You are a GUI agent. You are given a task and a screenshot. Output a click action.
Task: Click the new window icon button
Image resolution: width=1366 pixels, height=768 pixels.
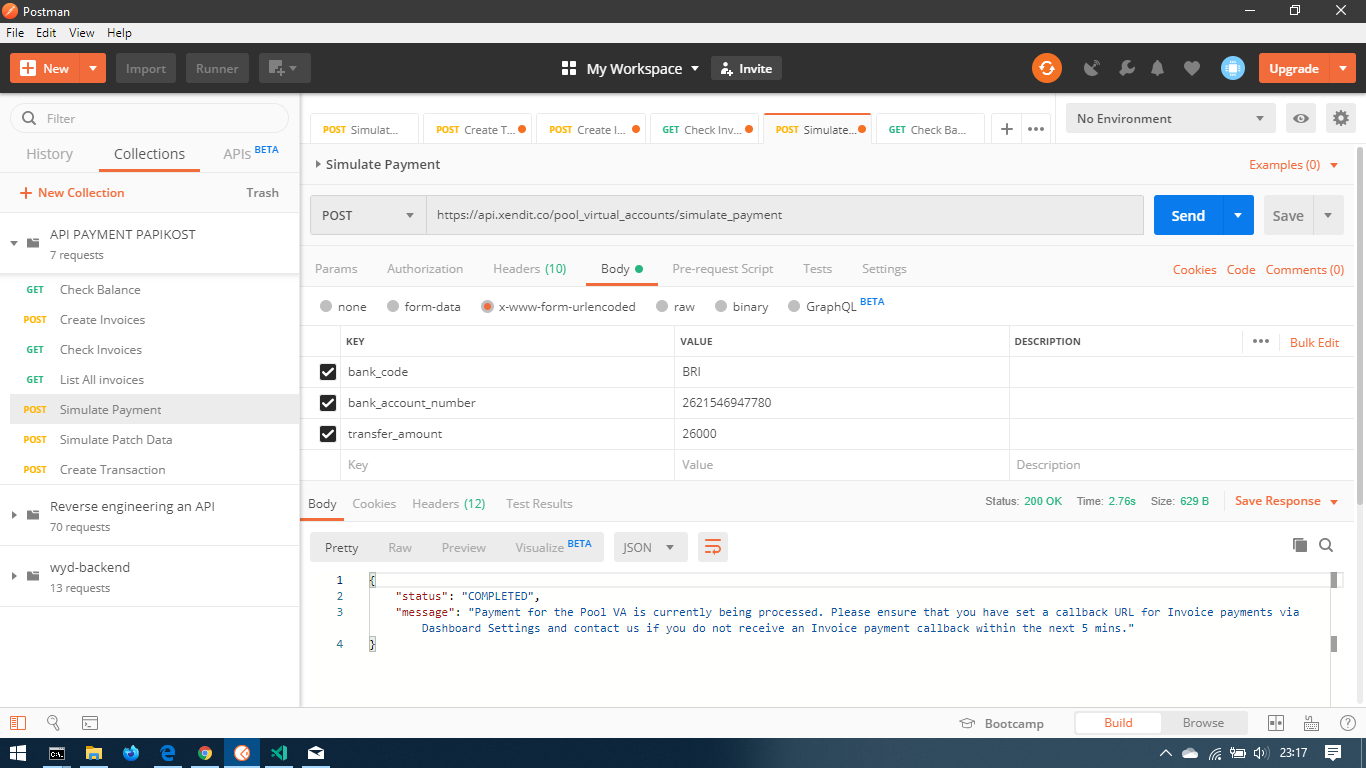285,68
